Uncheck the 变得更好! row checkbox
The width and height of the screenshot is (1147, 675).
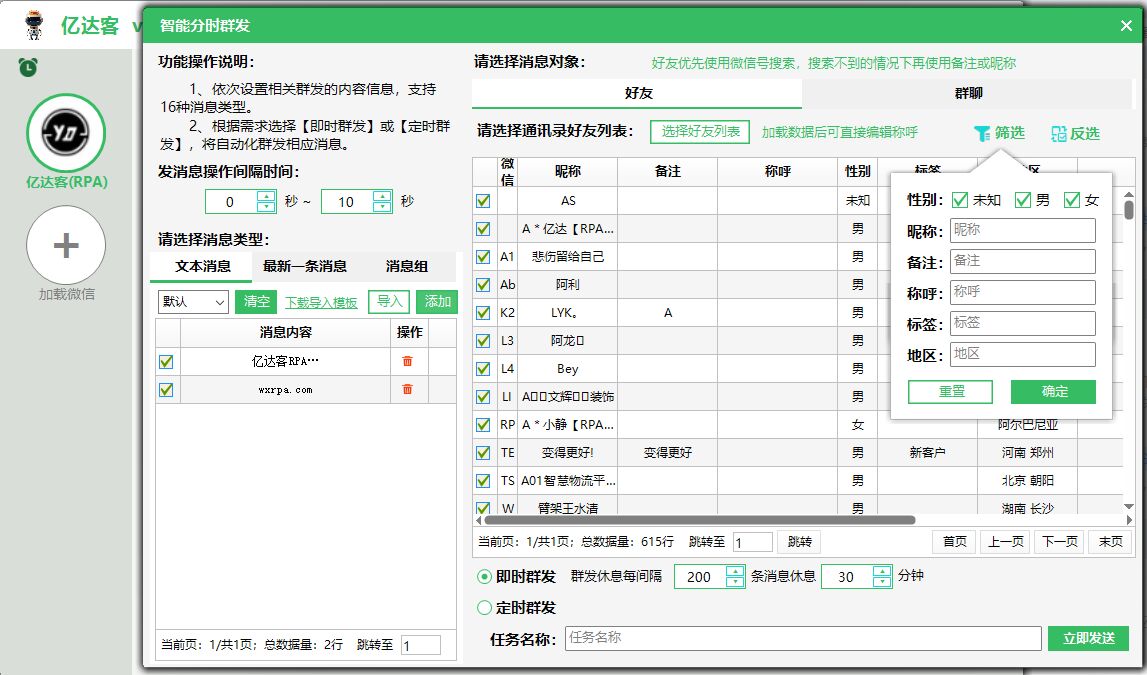point(483,453)
